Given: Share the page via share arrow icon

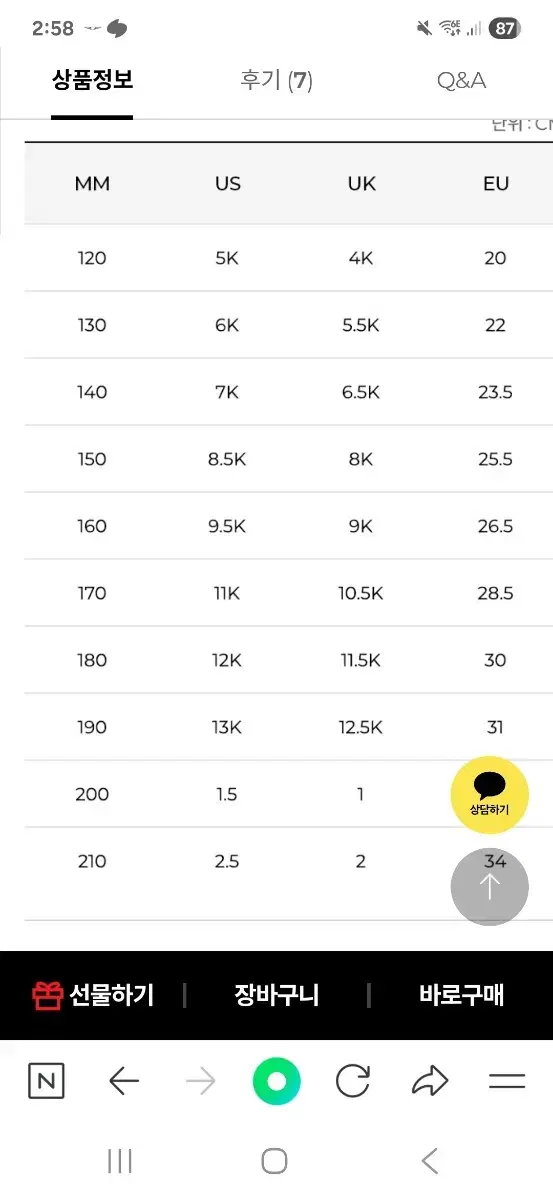Looking at the screenshot, I should click(x=430, y=1081).
